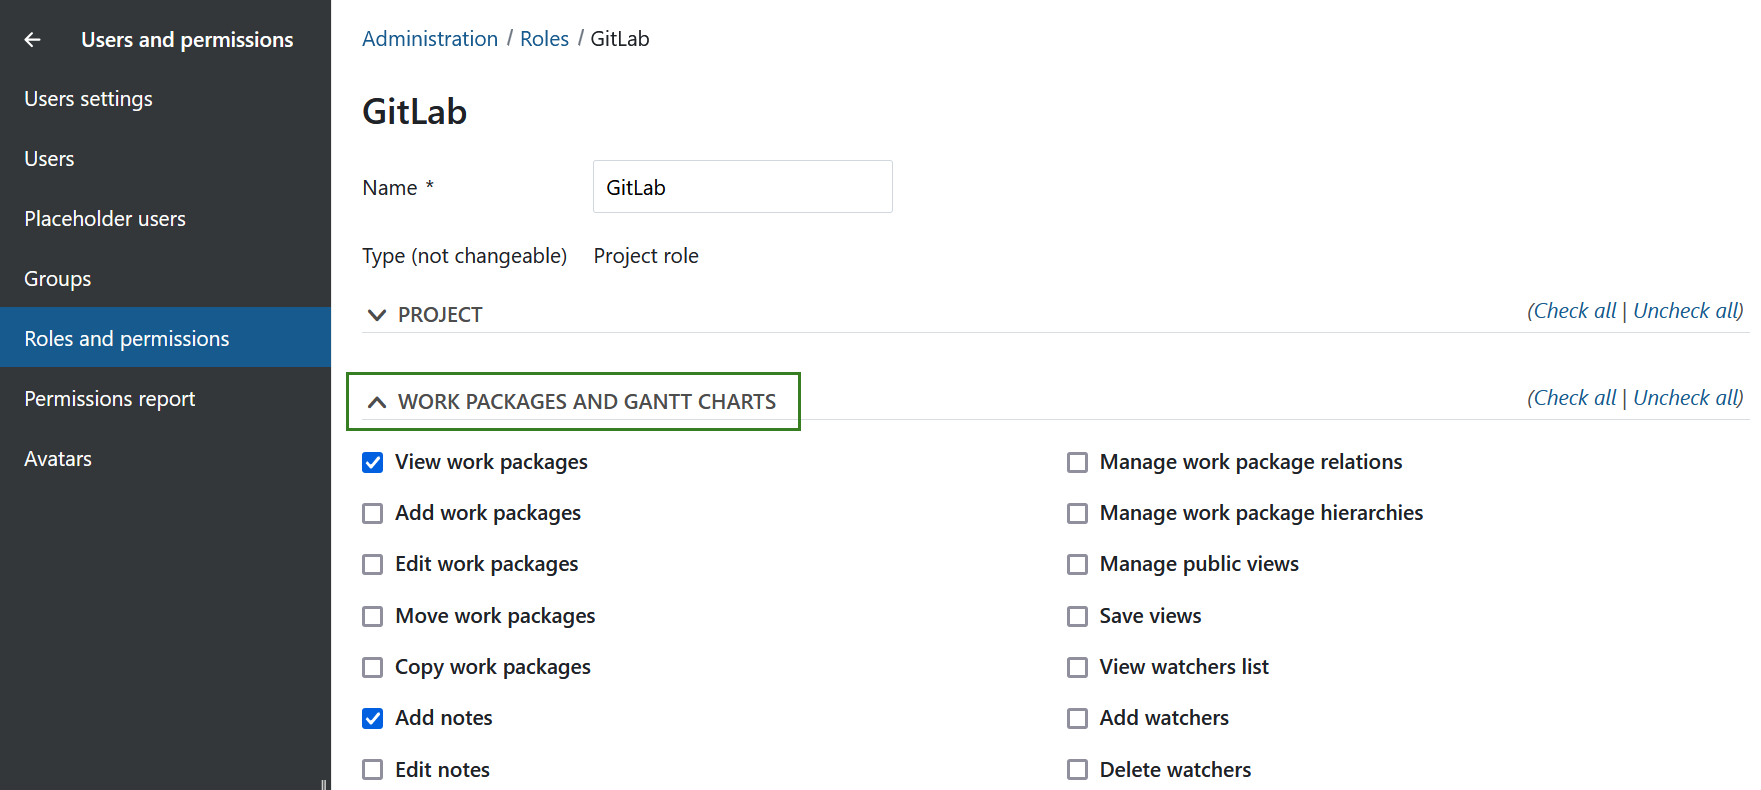Image resolution: width=1761 pixels, height=790 pixels.
Task: Click Check all for Work Packages section
Action: tap(1574, 398)
